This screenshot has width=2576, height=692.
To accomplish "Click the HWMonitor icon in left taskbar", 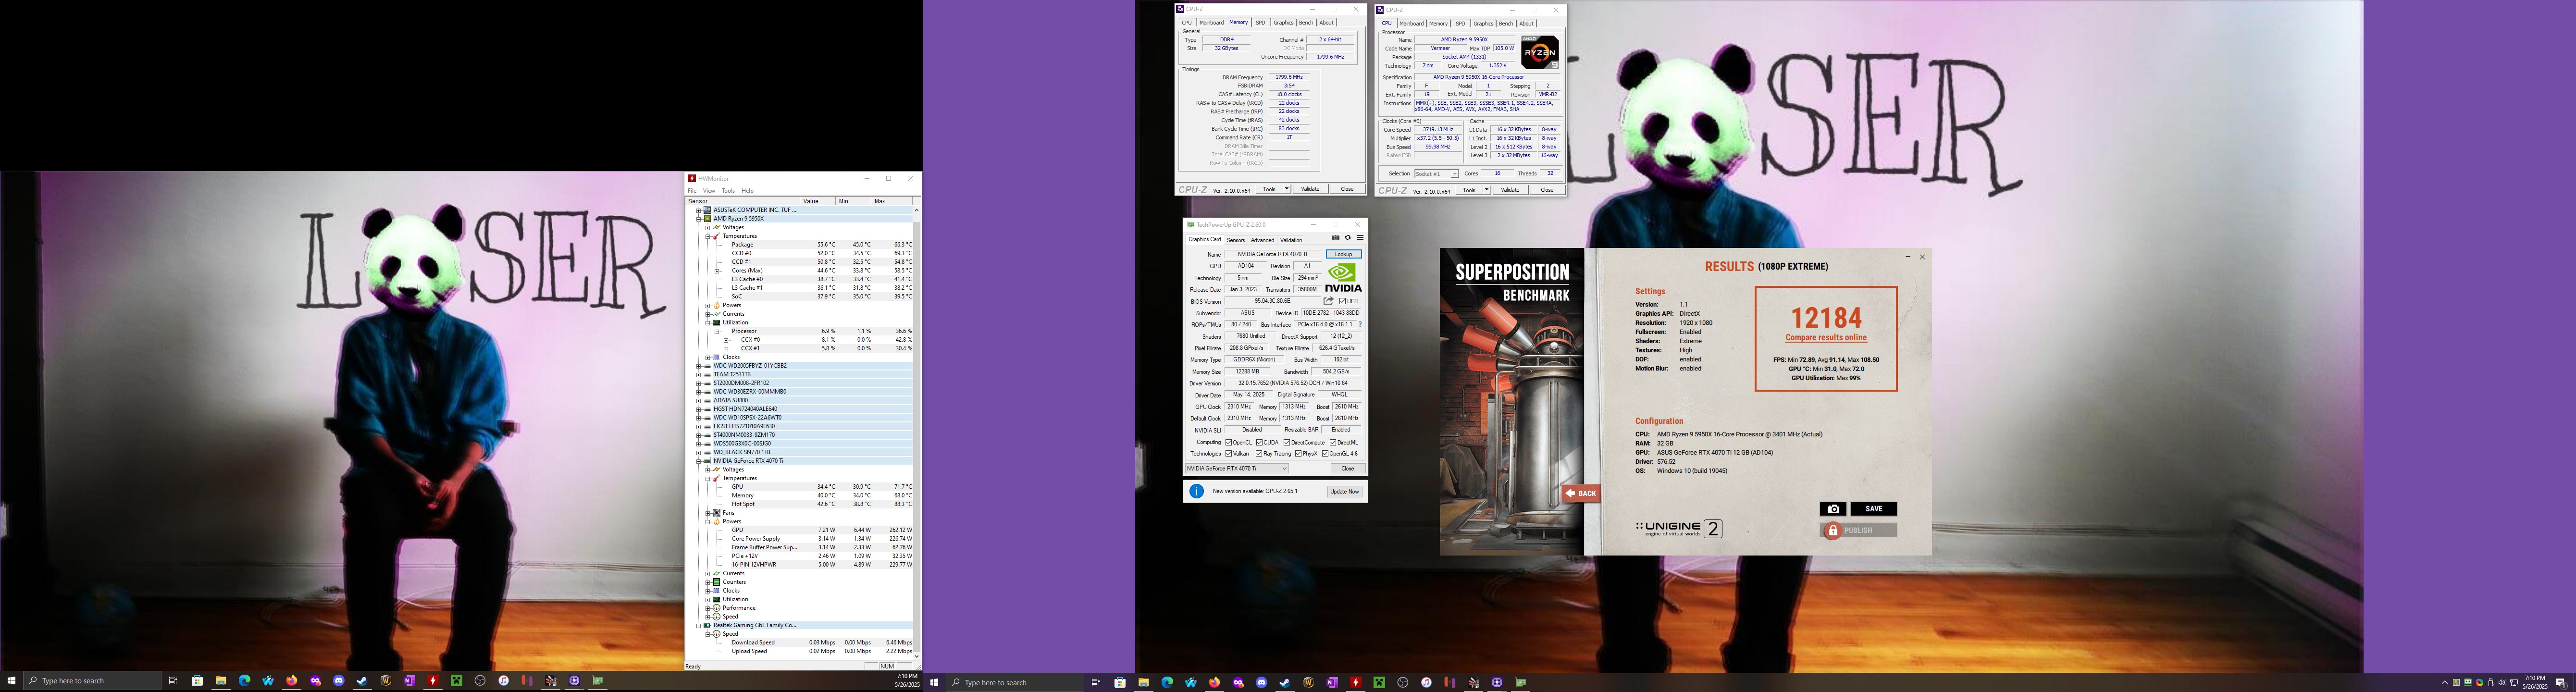I will (x=433, y=681).
